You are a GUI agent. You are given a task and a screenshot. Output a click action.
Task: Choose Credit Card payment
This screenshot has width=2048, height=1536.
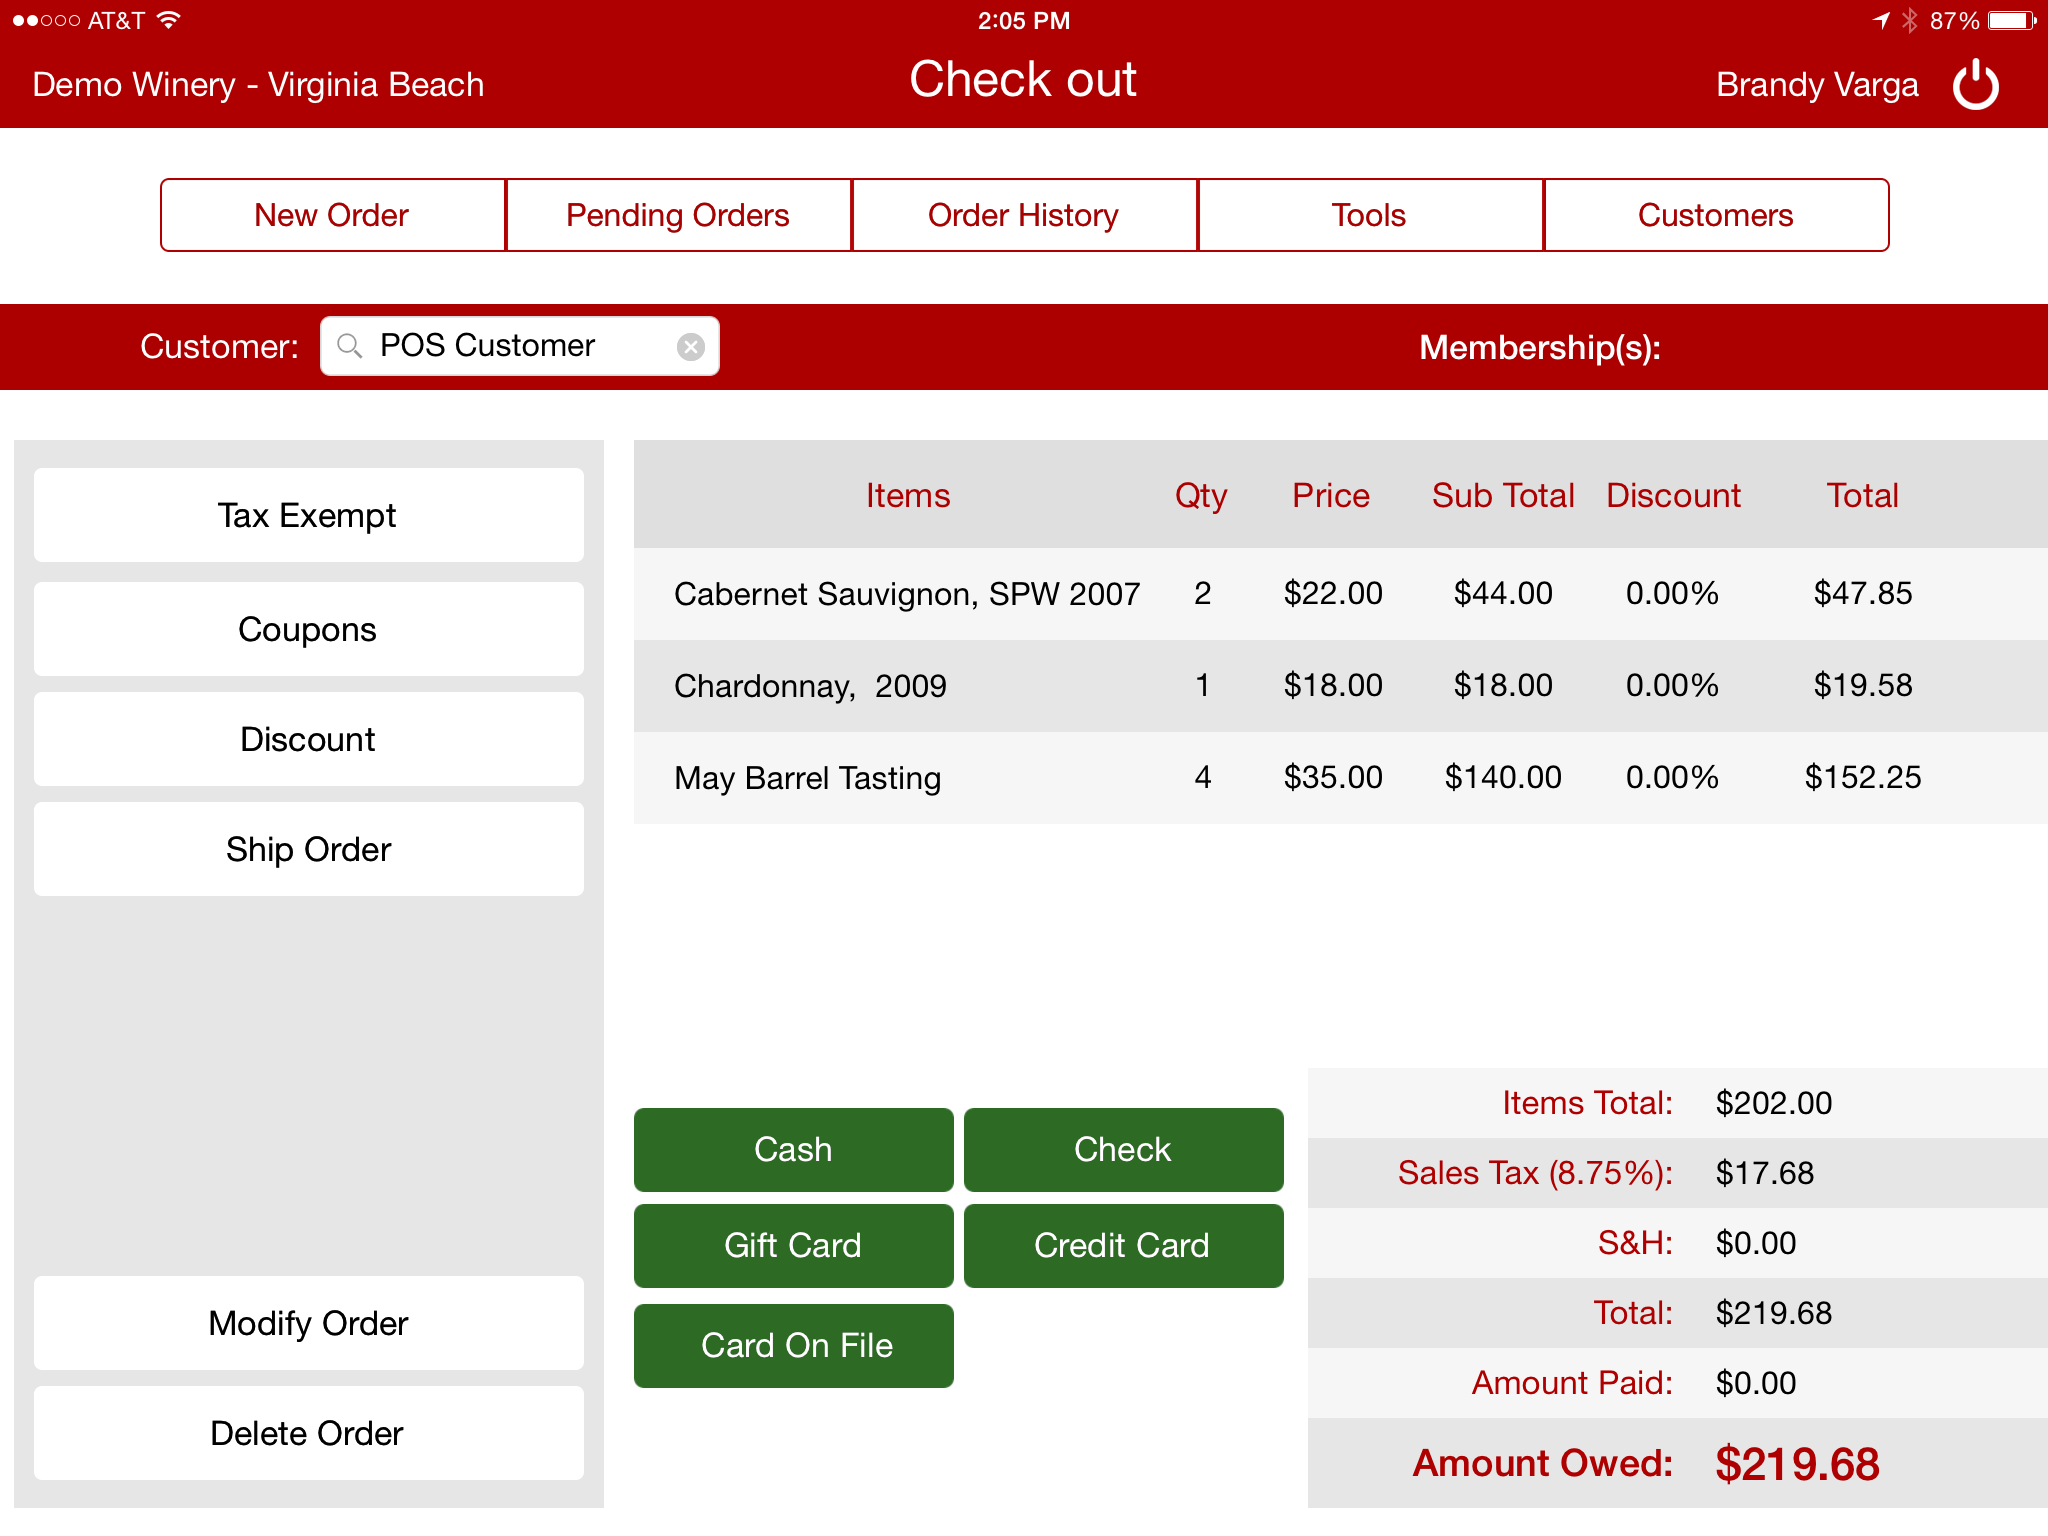point(1122,1245)
